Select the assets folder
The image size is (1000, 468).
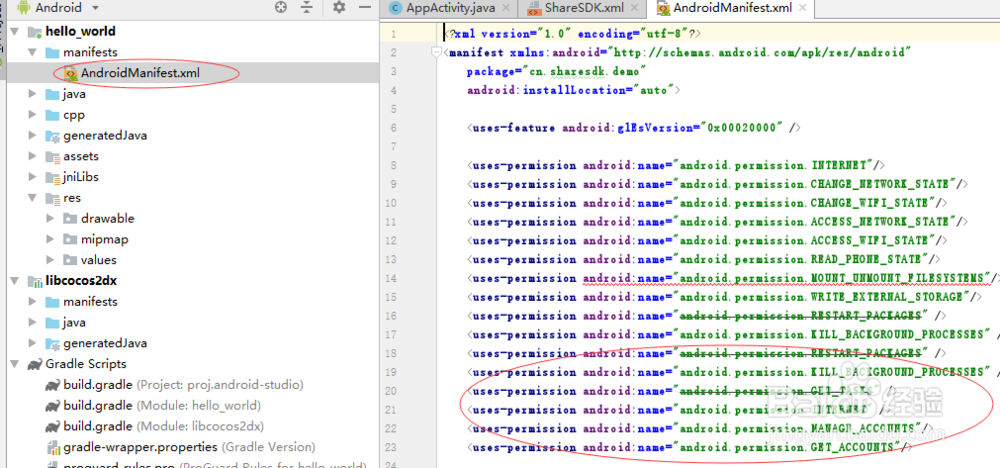coord(81,156)
